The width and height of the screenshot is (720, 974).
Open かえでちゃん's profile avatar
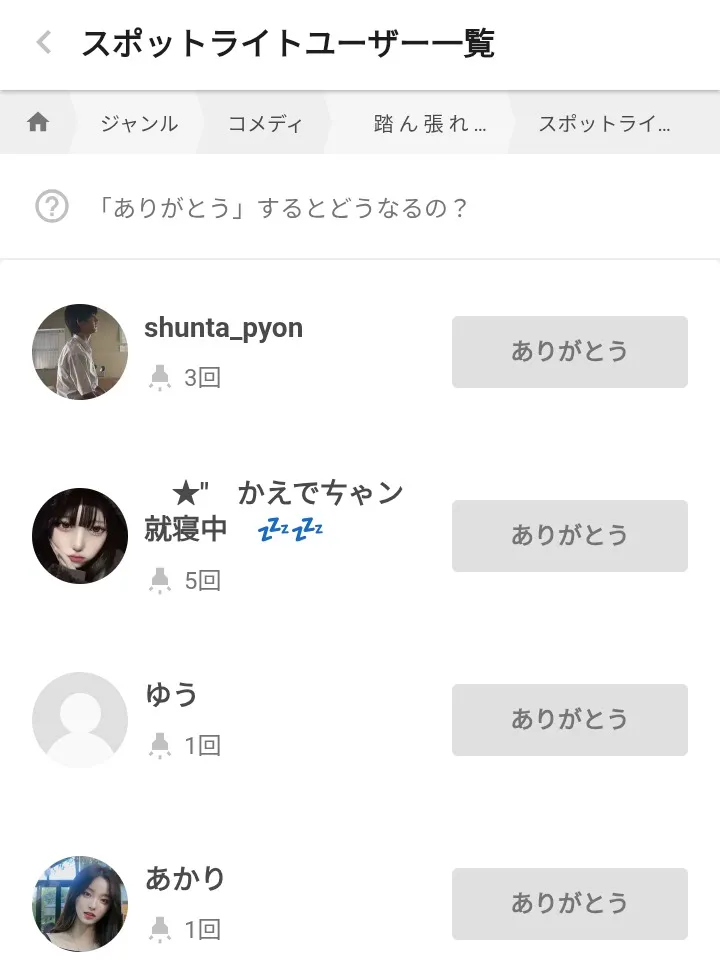point(80,536)
